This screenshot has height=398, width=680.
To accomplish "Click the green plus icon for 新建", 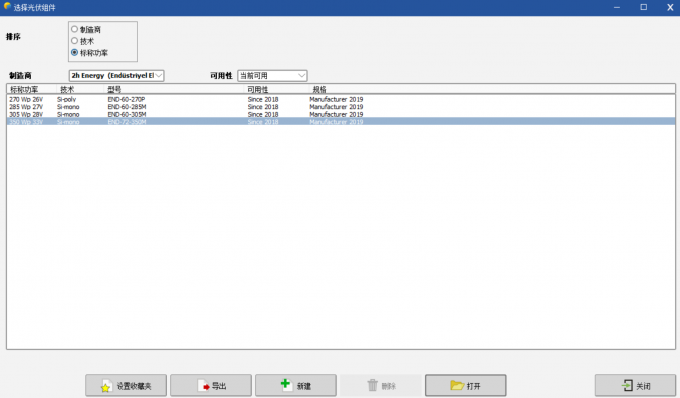I will point(285,384).
